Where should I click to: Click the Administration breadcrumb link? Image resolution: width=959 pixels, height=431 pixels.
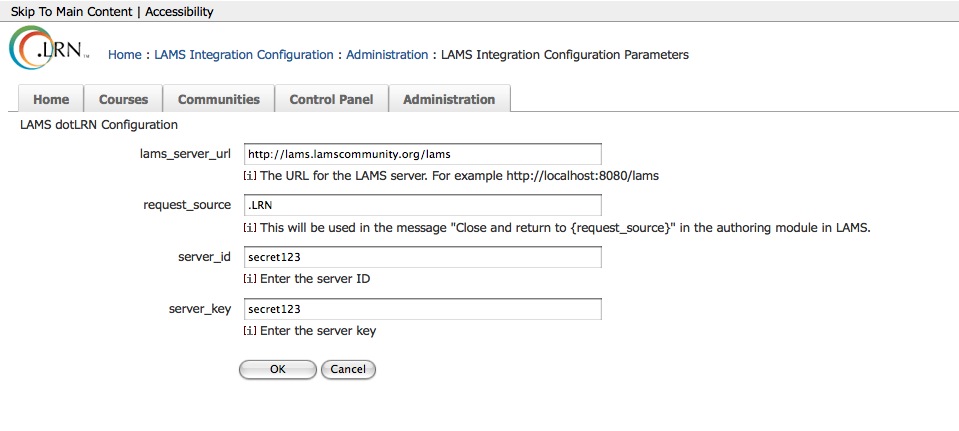[387, 55]
